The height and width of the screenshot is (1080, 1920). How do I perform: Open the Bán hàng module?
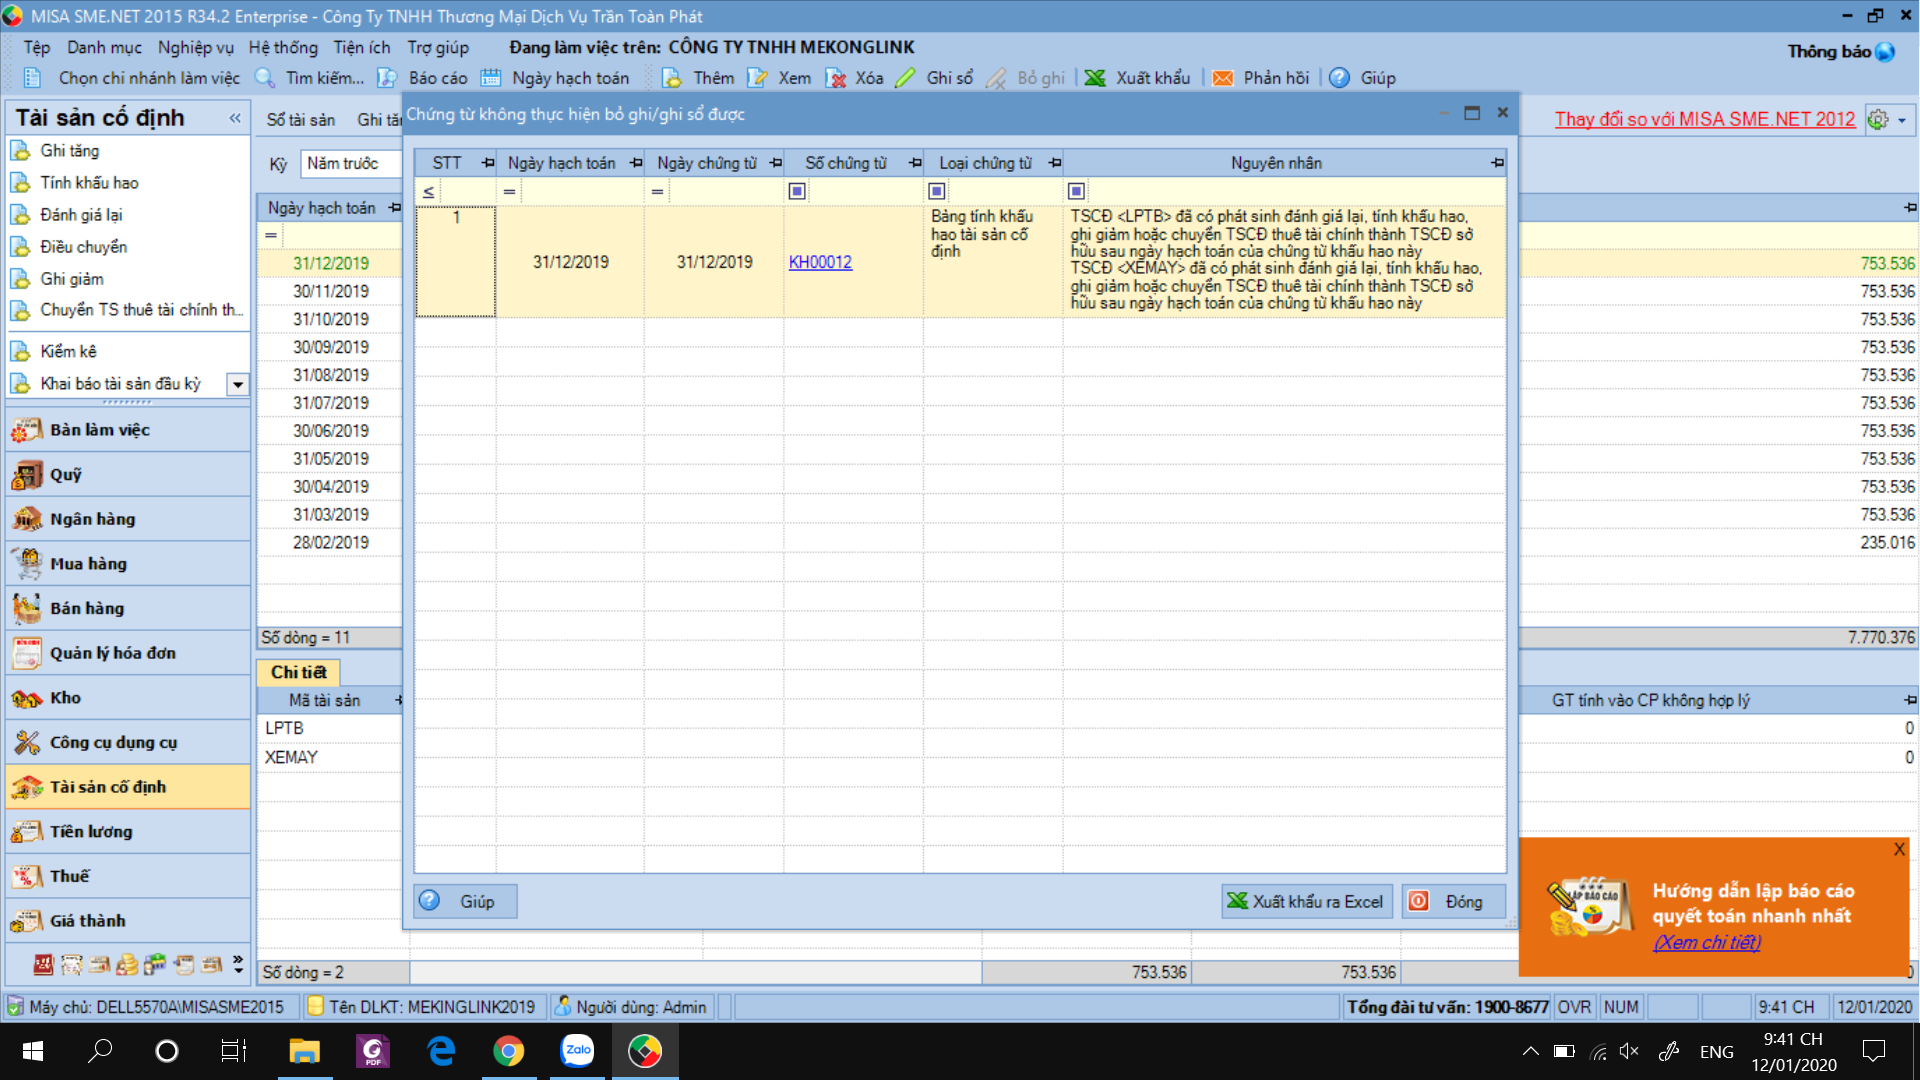pos(127,608)
